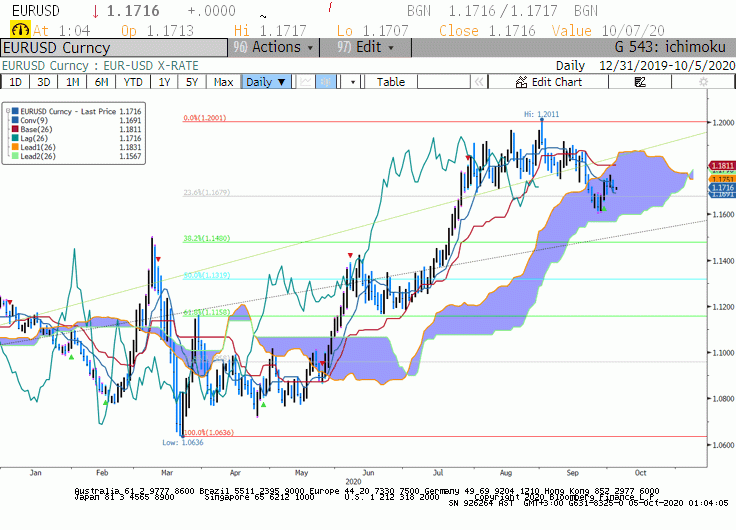This screenshot has height=530, width=736.
Task: Click the Lead1(26) orange color swatch
Action: (x=15, y=147)
